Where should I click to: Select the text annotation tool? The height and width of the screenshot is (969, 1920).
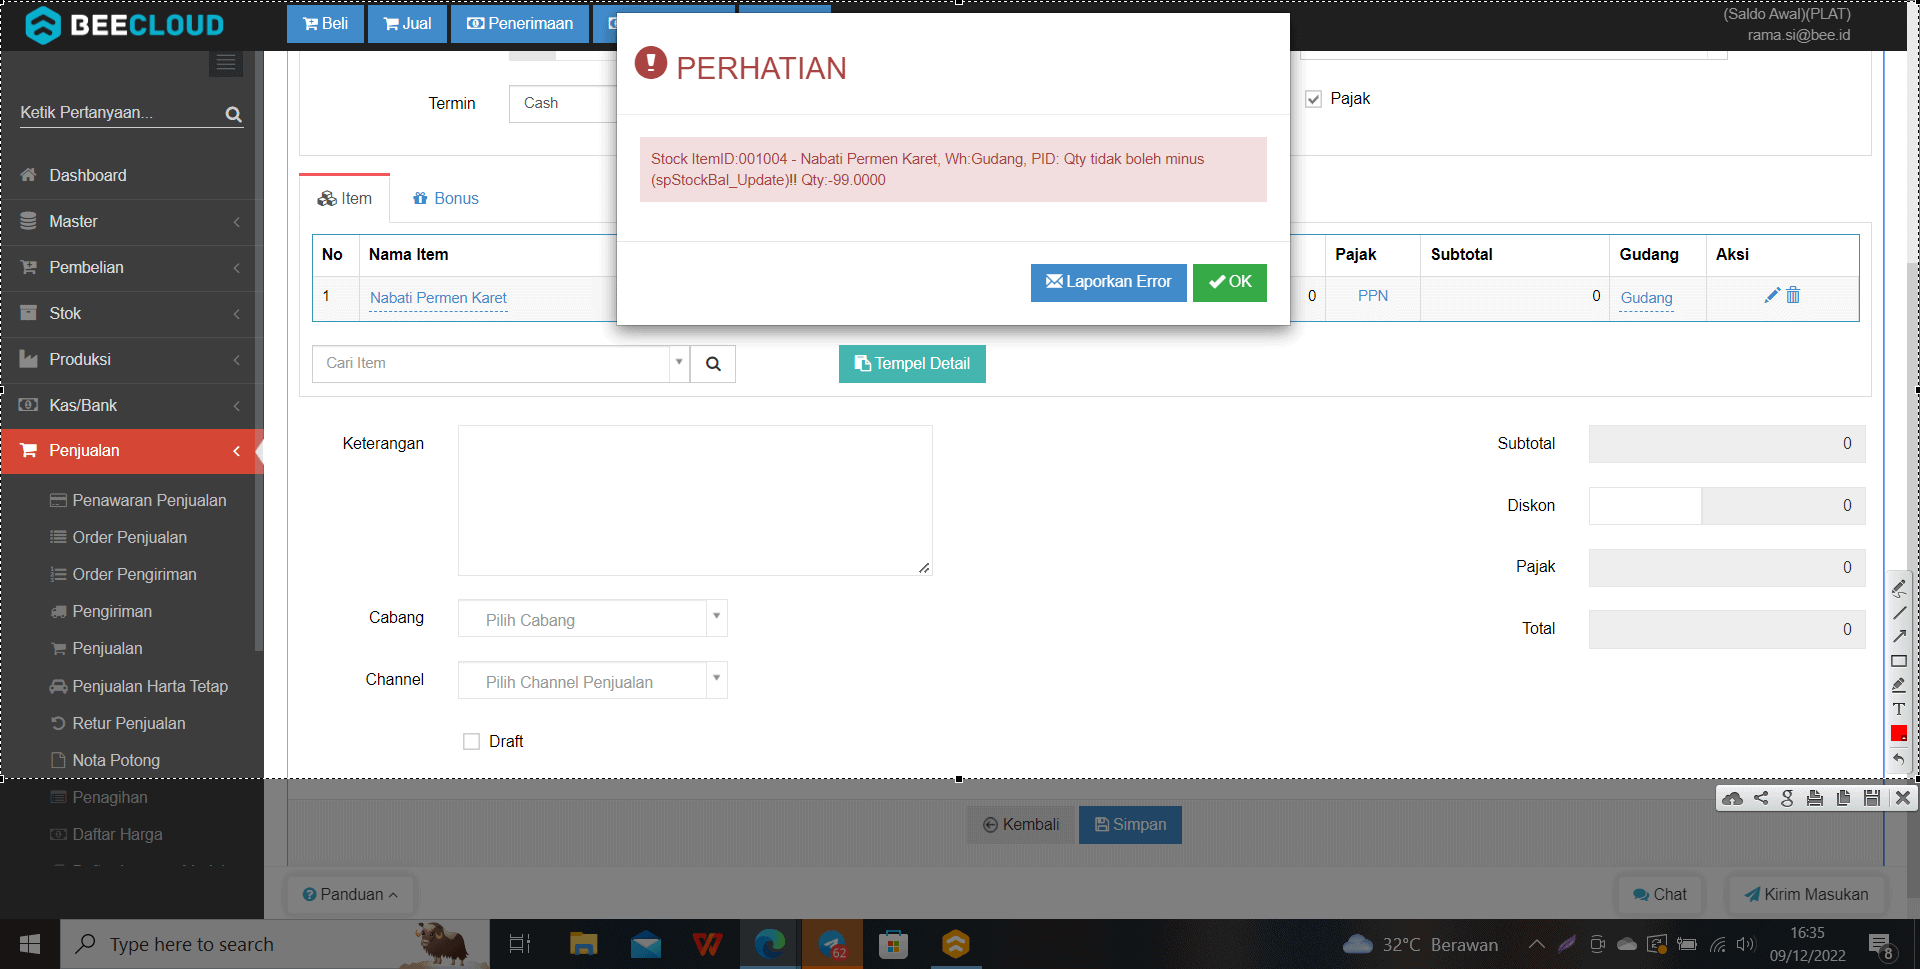[1899, 709]
